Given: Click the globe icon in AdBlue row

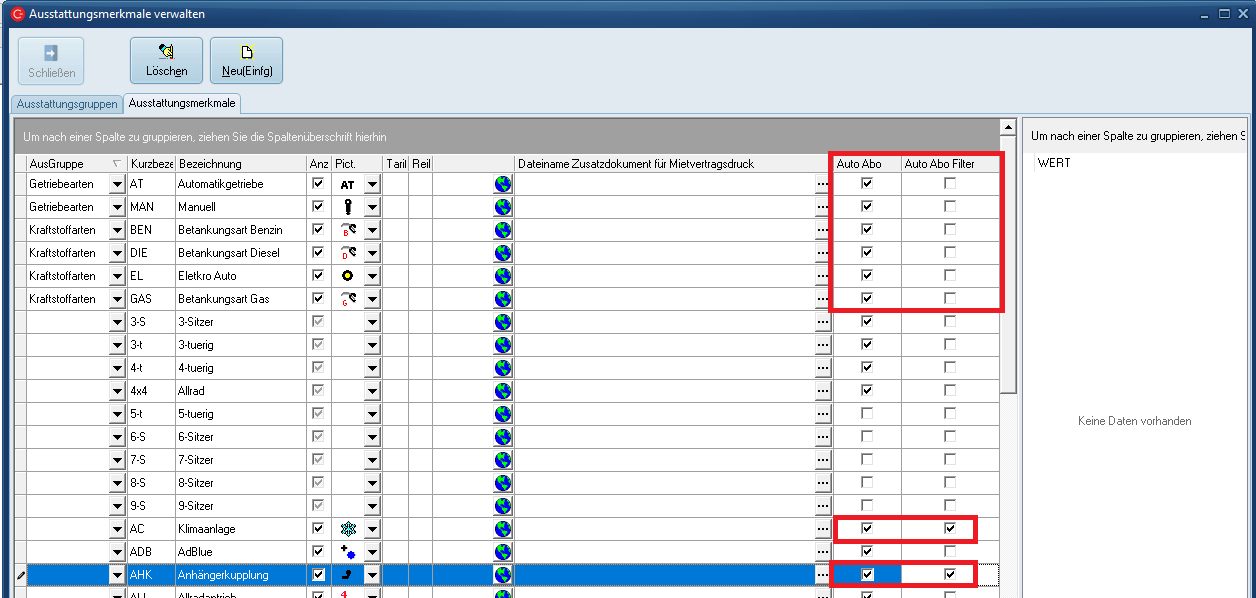Looking at the screenshot, I should [x=502, y=552].
